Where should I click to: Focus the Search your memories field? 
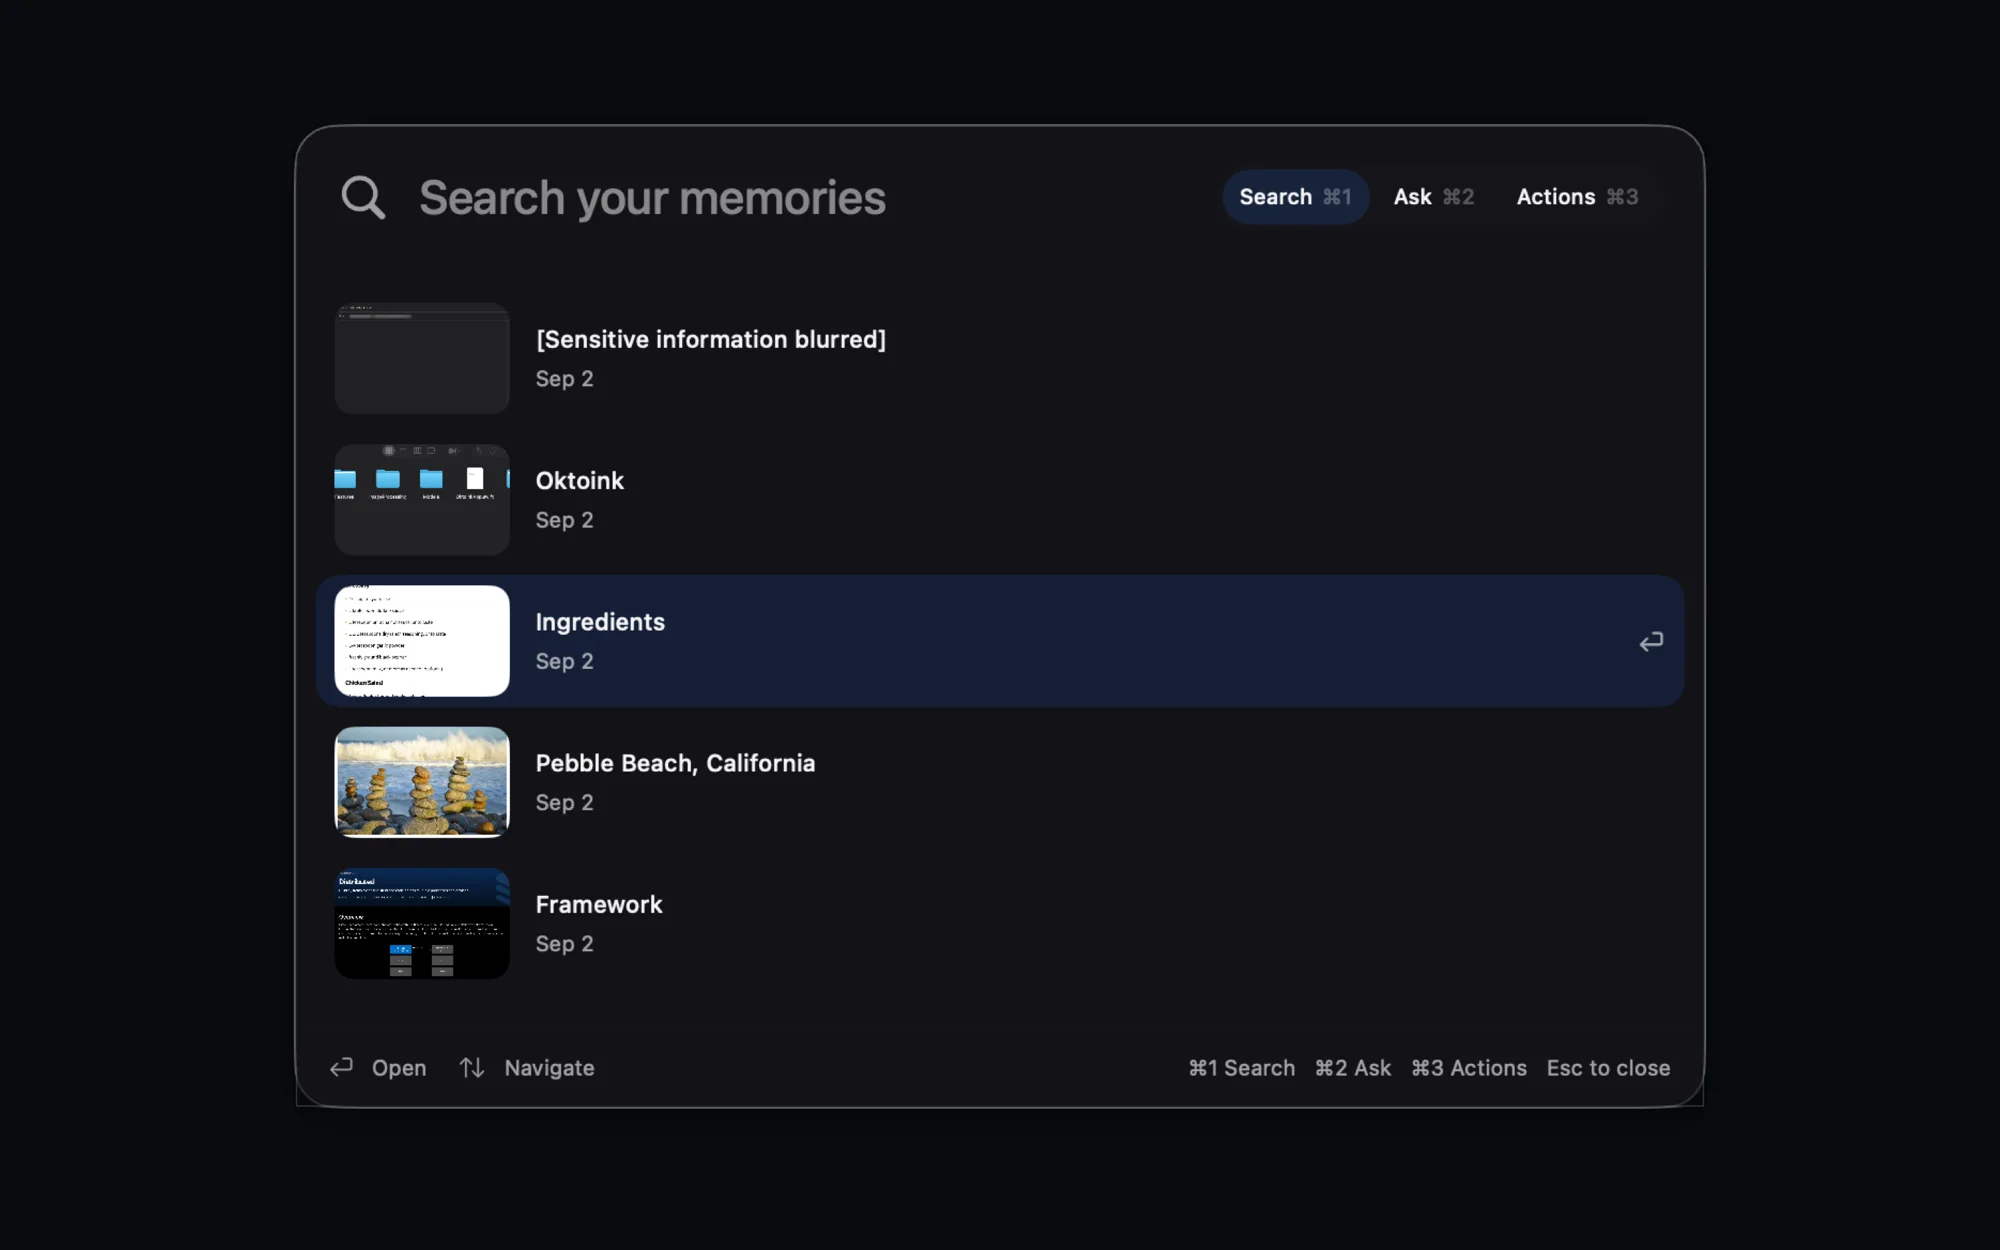(652, 198)
